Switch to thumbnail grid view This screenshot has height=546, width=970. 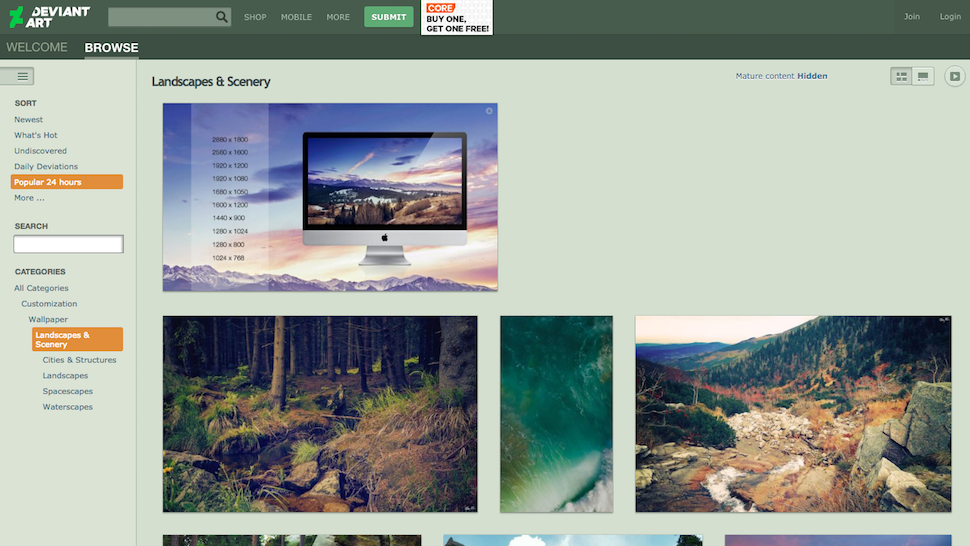tap(901, 77)
